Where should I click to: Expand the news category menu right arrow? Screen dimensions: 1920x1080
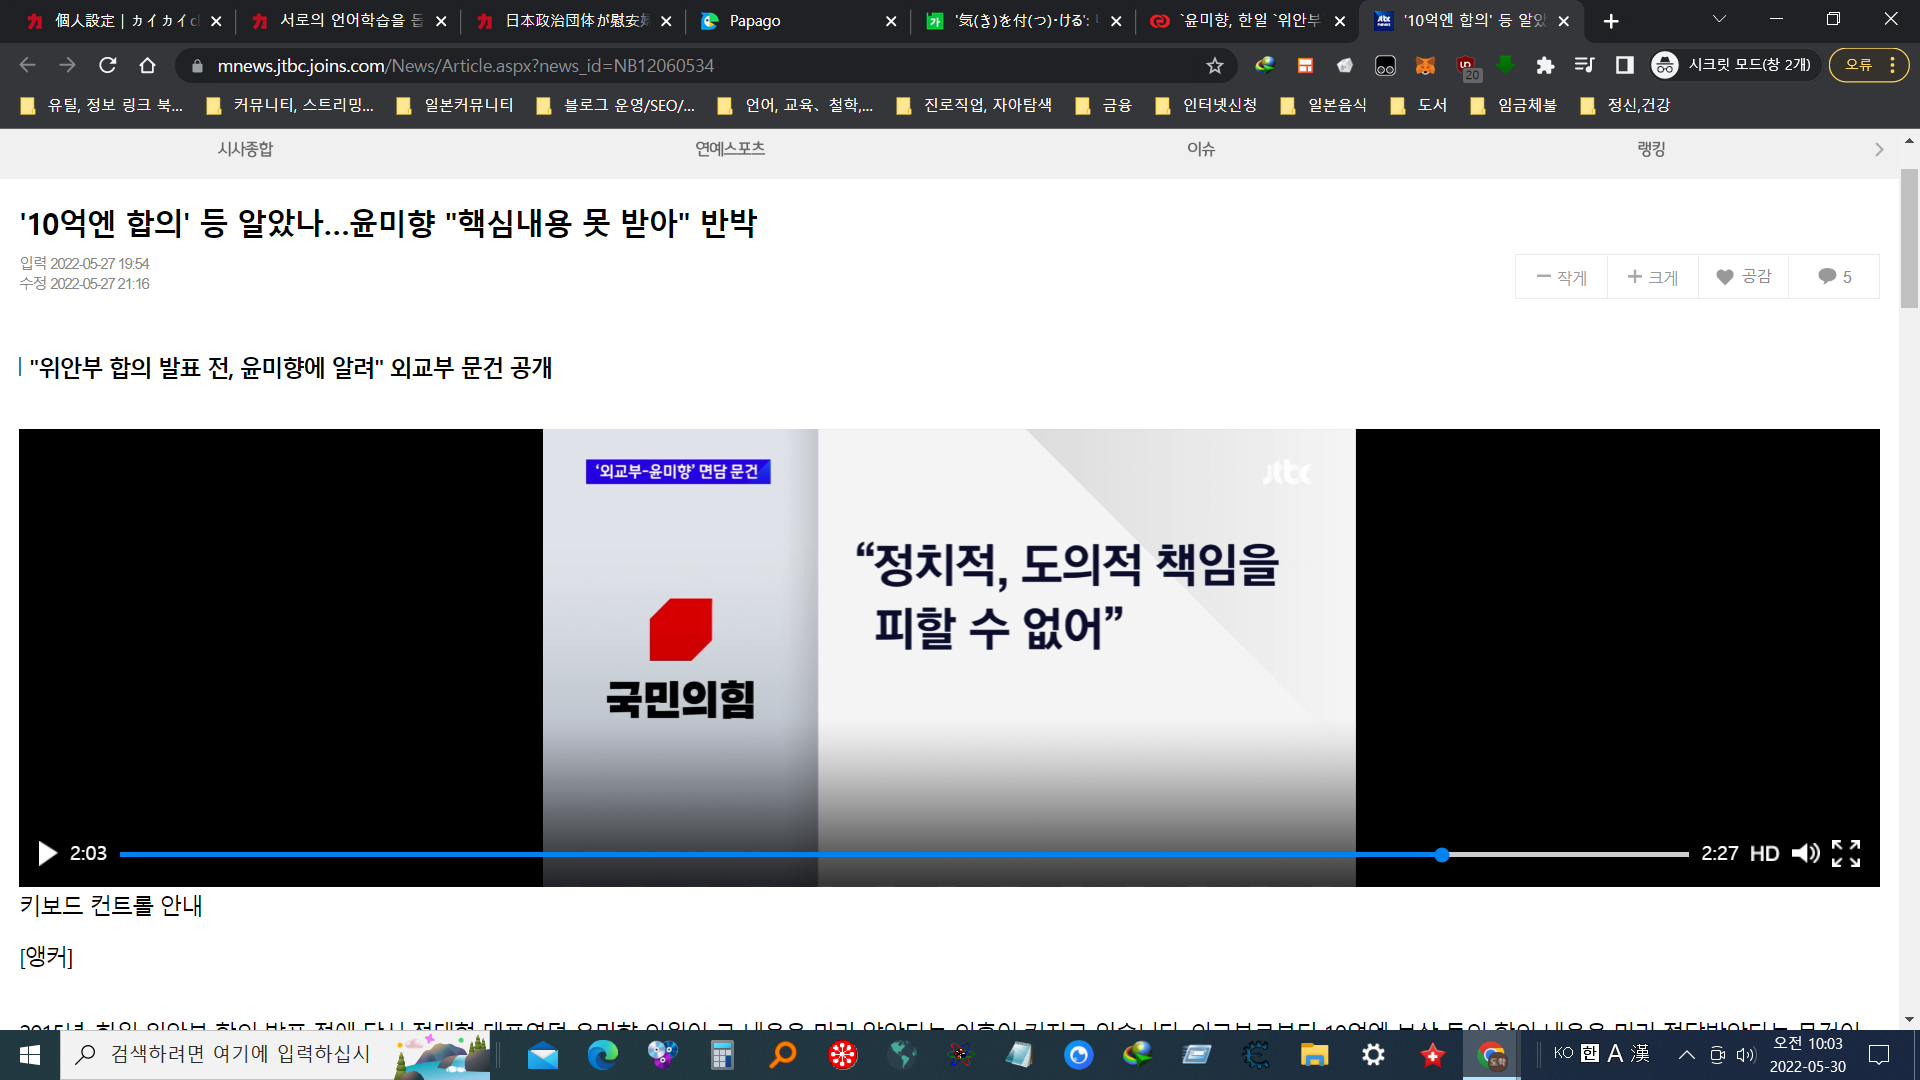[1879, 150]
